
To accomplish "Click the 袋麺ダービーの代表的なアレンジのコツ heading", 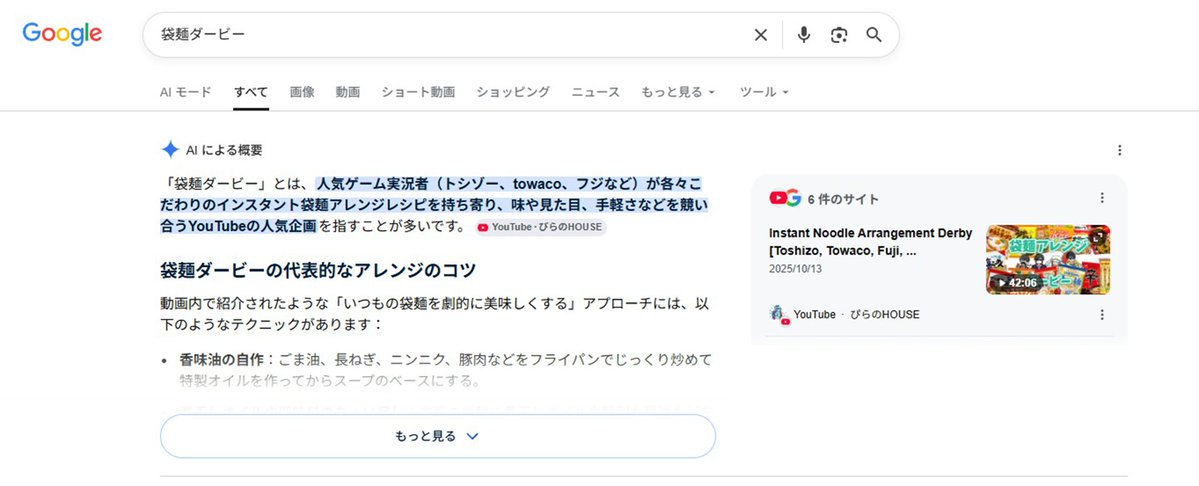I will (x=318, y=270).
